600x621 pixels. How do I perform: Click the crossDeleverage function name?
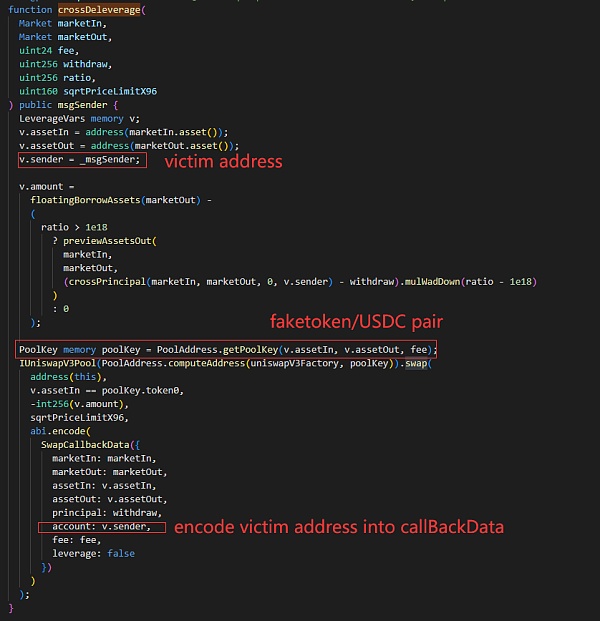(x=99, y=10)
